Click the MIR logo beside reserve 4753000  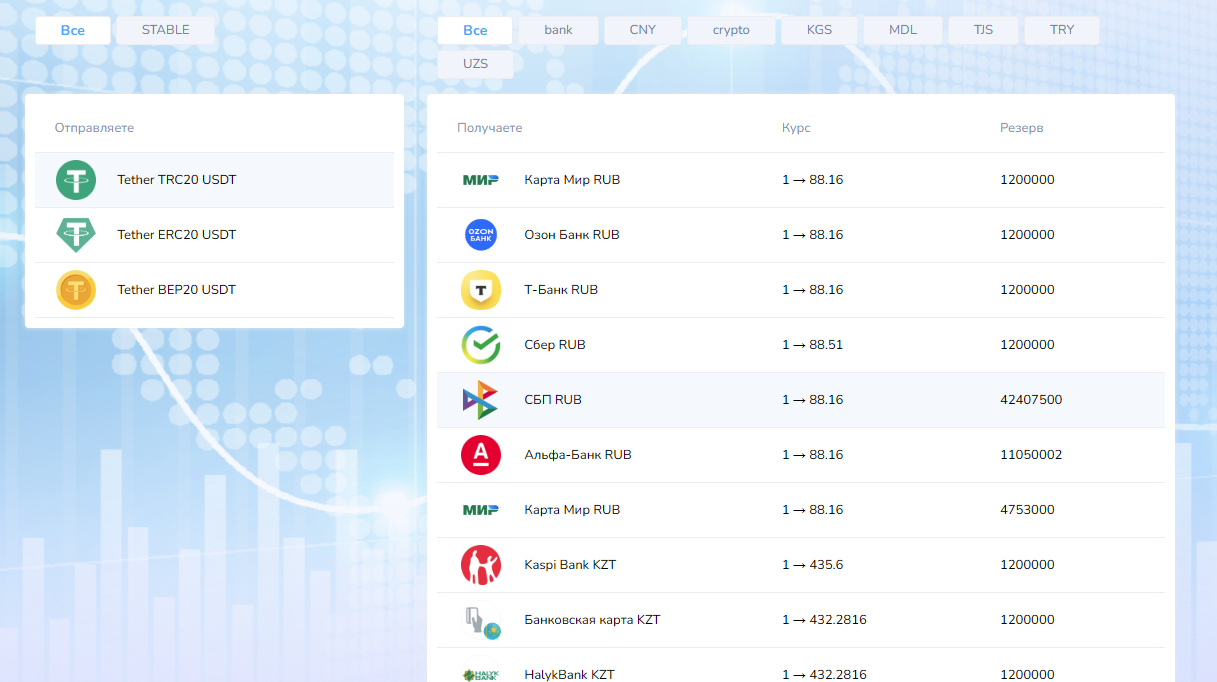(x=481, y=510)
